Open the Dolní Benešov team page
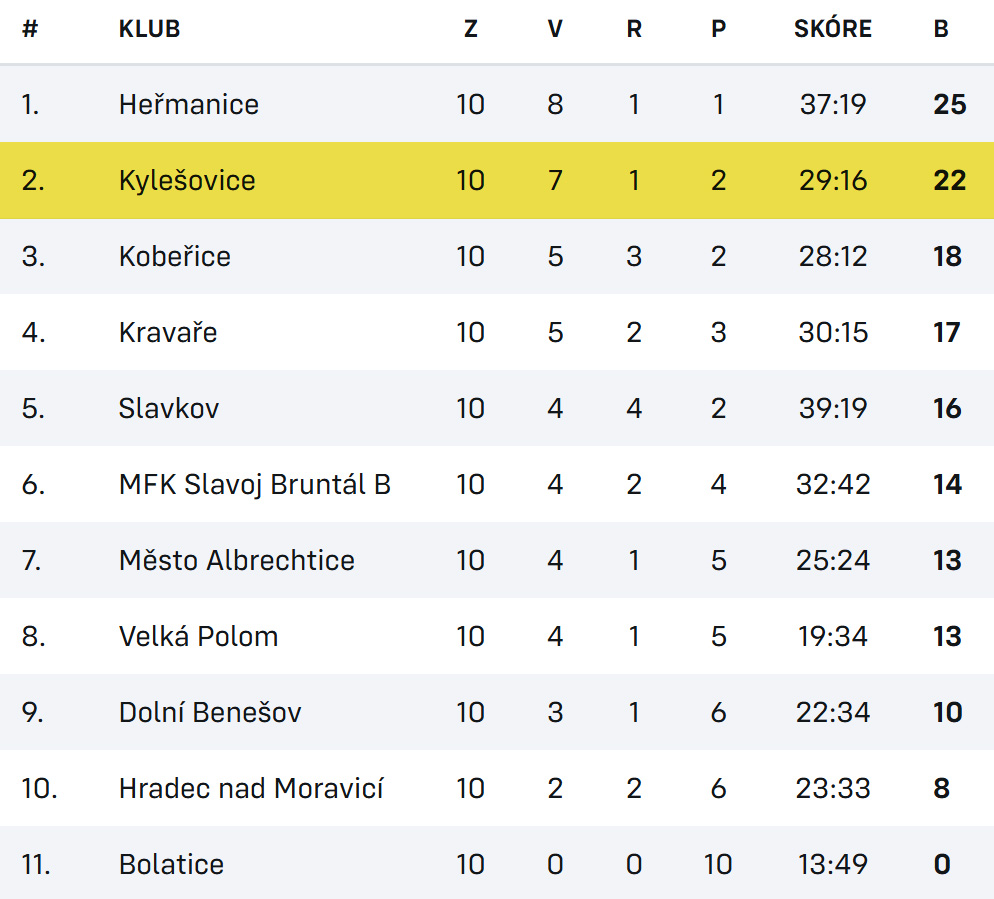 coord(209,712)
